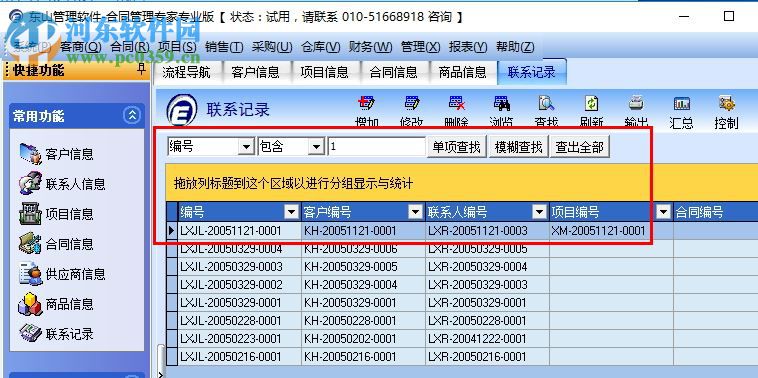Click the search value input field
This screenshot has width=758, height=378.
tap(376, 146)
